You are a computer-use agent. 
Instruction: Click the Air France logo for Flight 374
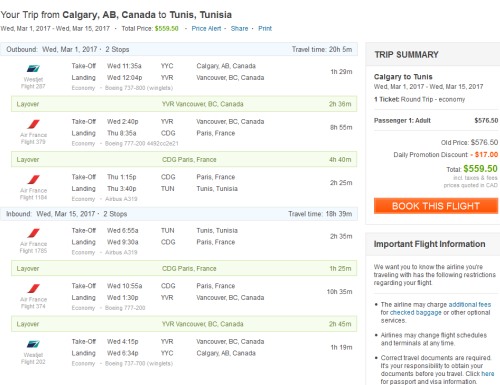pyautogui.click(x=33, y=288)
